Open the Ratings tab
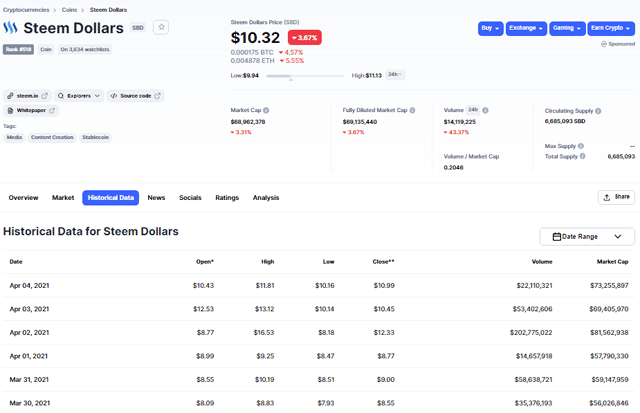This screenshot has height=413, width=640. coord(227,198)
